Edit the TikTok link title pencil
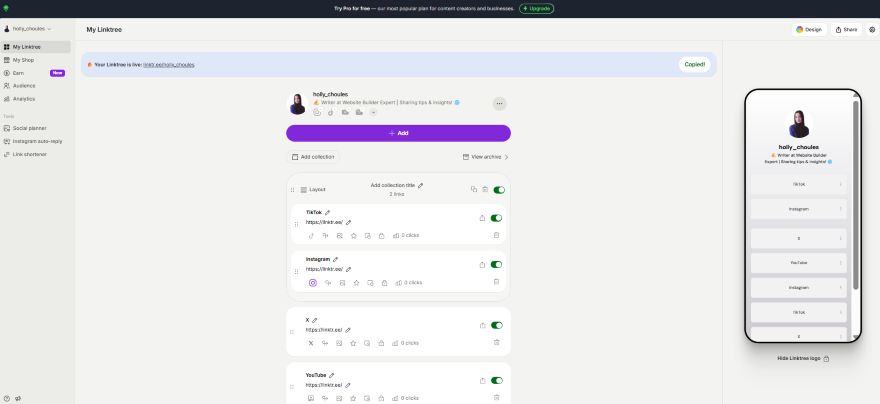880x404 pixels. pos(328,213)
